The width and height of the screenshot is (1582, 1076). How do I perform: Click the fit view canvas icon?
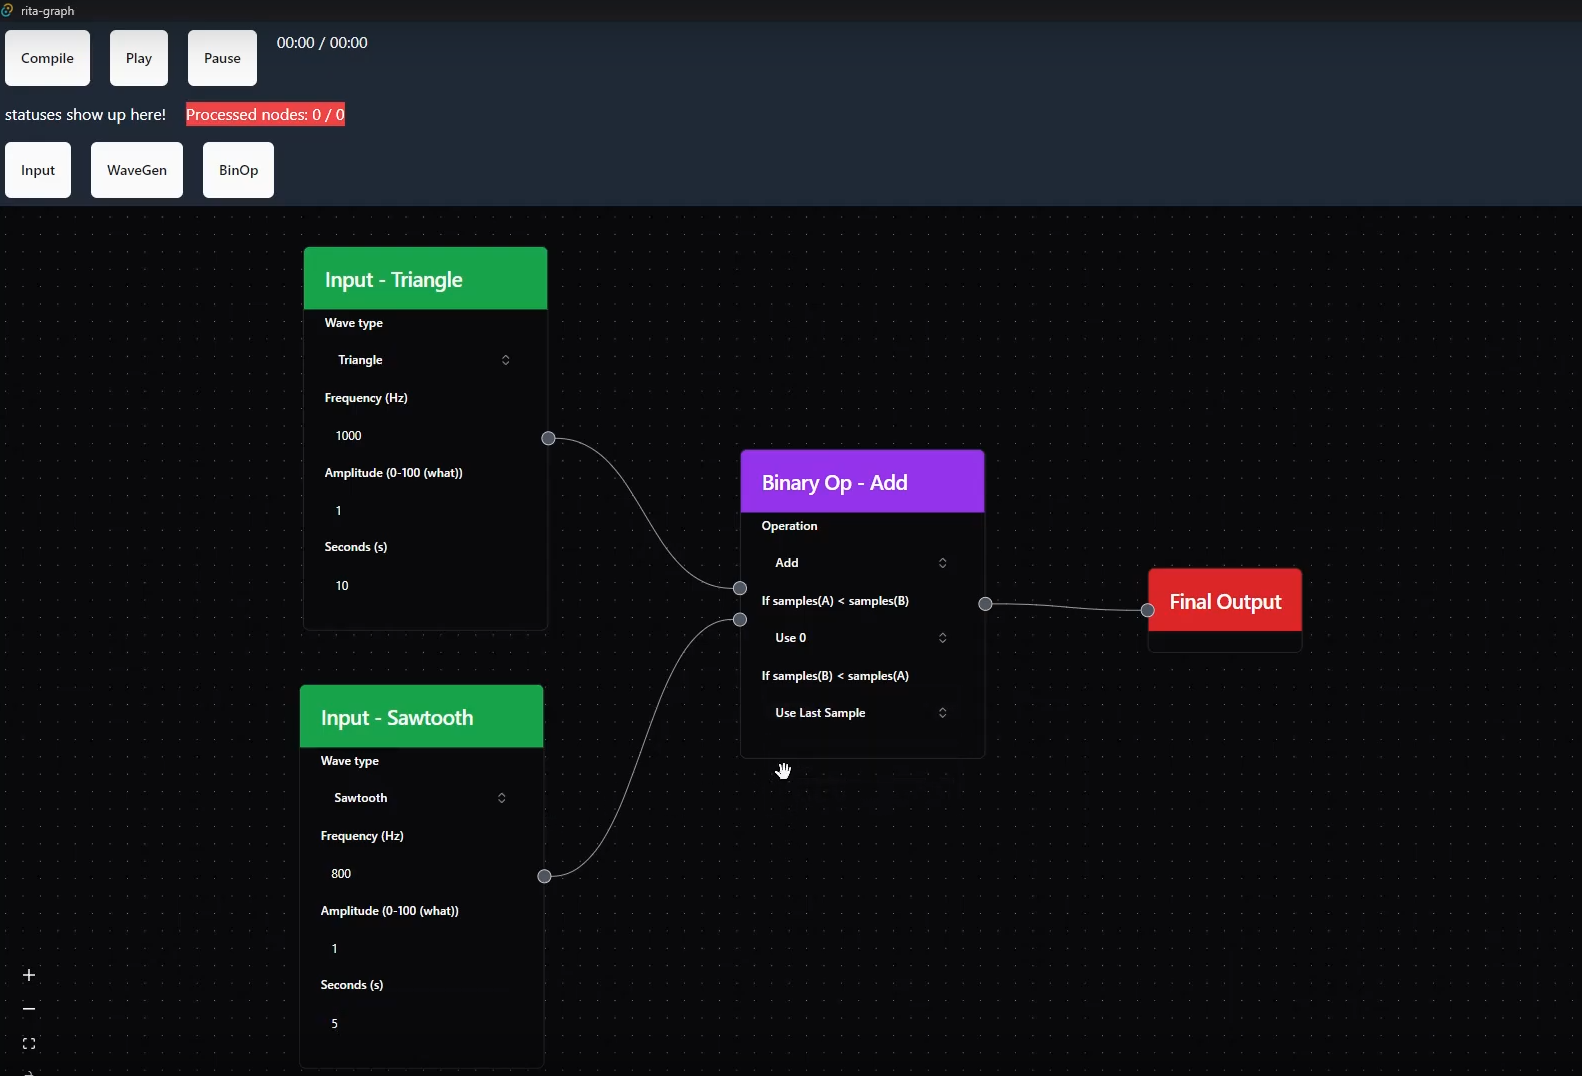pyautogui.click(x=29, y=1043)
